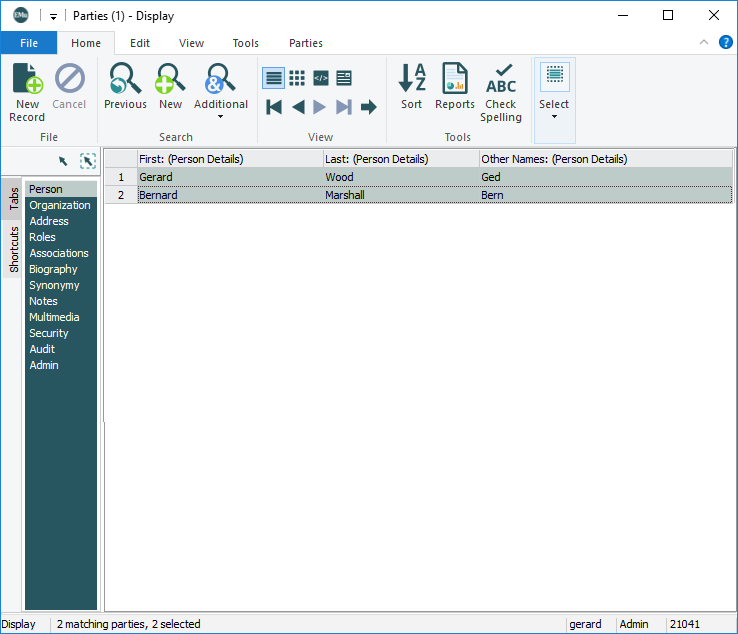The image size is (738, 634).
Task: Expand the Additional search dropdown
Action: (x=221, y=116)
